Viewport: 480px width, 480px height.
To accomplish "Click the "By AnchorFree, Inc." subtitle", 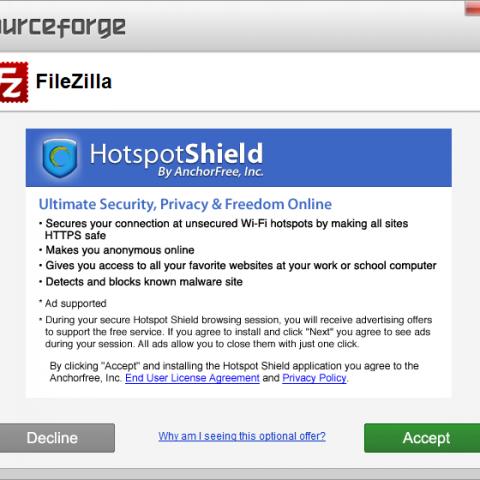I will 210,172.
